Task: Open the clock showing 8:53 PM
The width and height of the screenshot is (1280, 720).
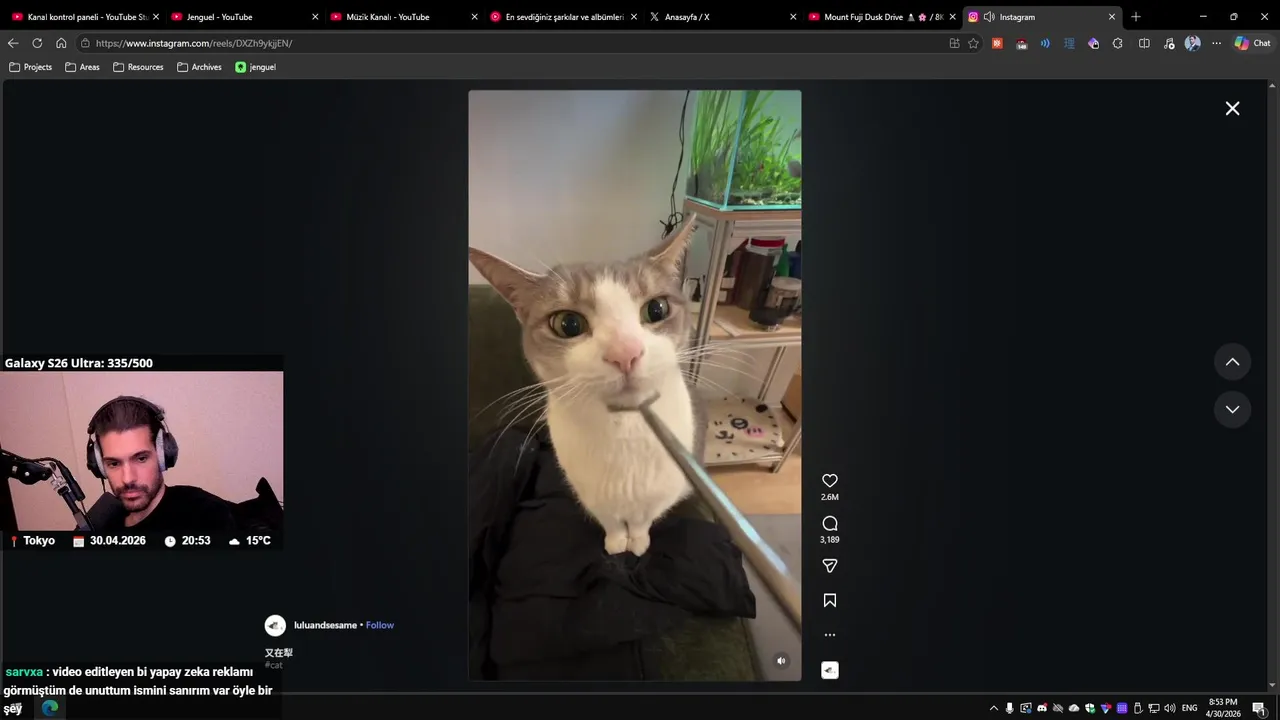Action: click(x=1223, y=708)
